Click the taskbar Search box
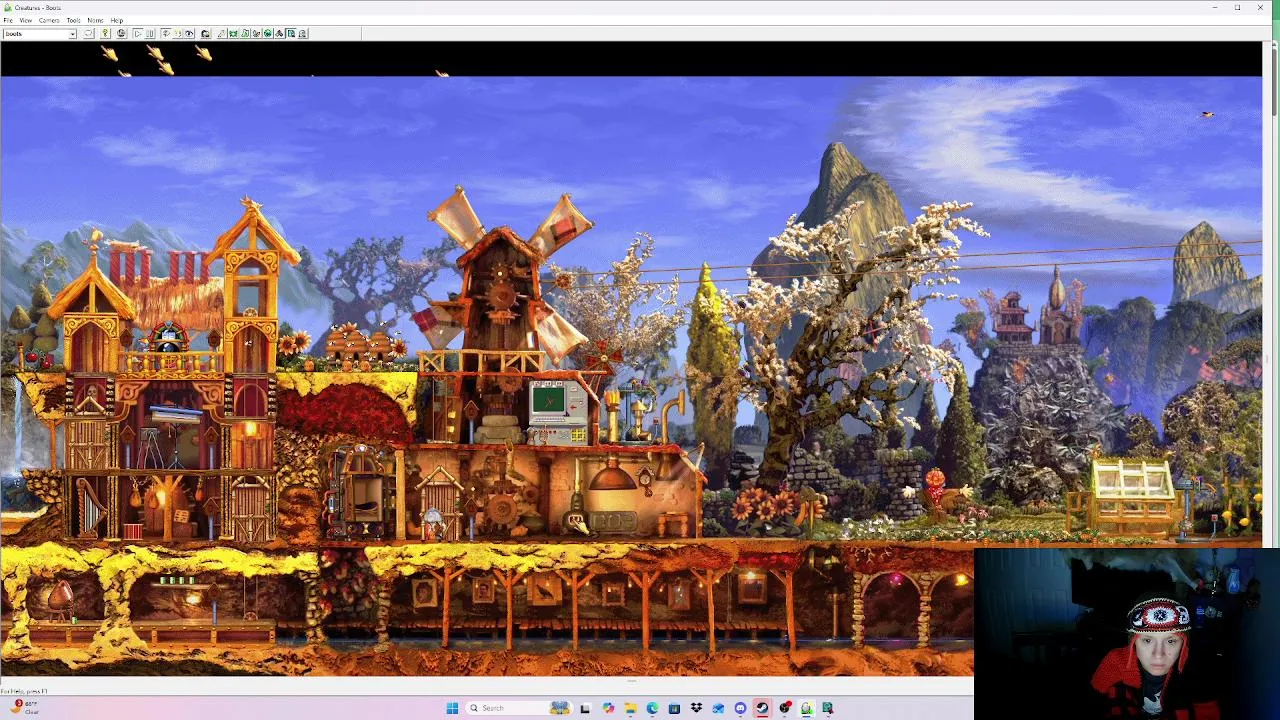The image size is (1280, 720). pyautogui.click(x=518, y=708)
